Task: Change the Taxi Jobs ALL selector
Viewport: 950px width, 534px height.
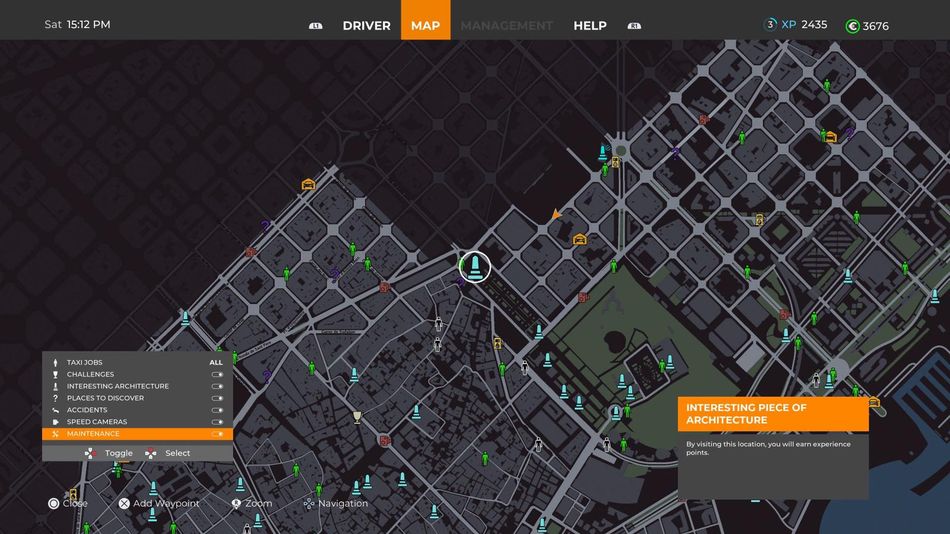Action: (x=216, y=362)
